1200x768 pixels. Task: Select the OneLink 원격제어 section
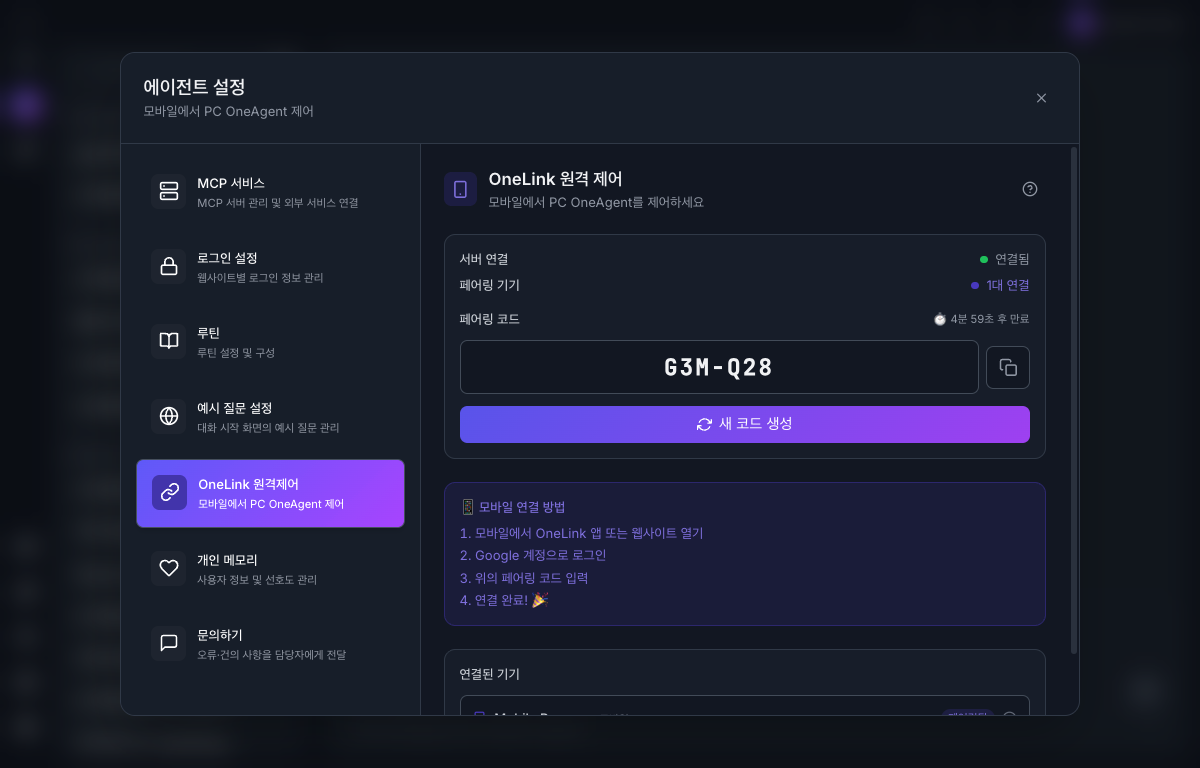270,493
